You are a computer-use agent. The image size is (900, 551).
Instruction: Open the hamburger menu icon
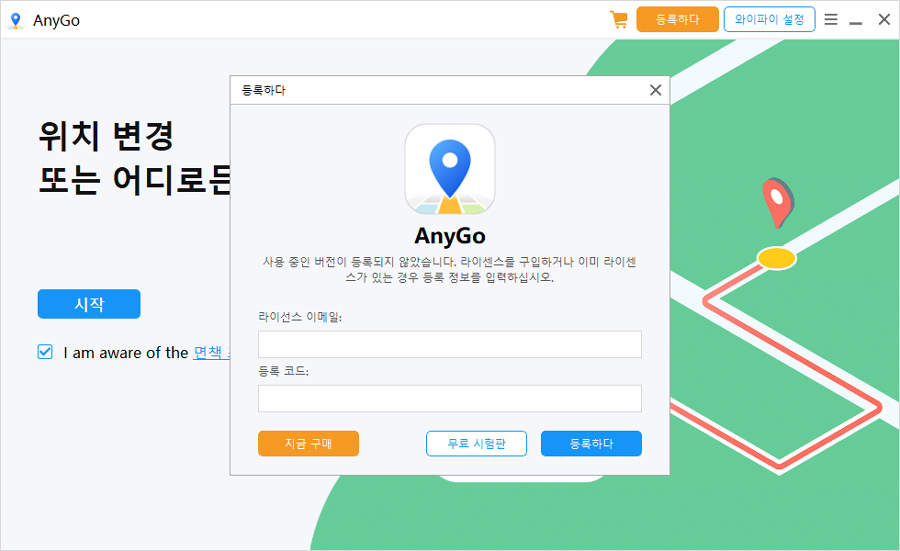tap(831, 20)
